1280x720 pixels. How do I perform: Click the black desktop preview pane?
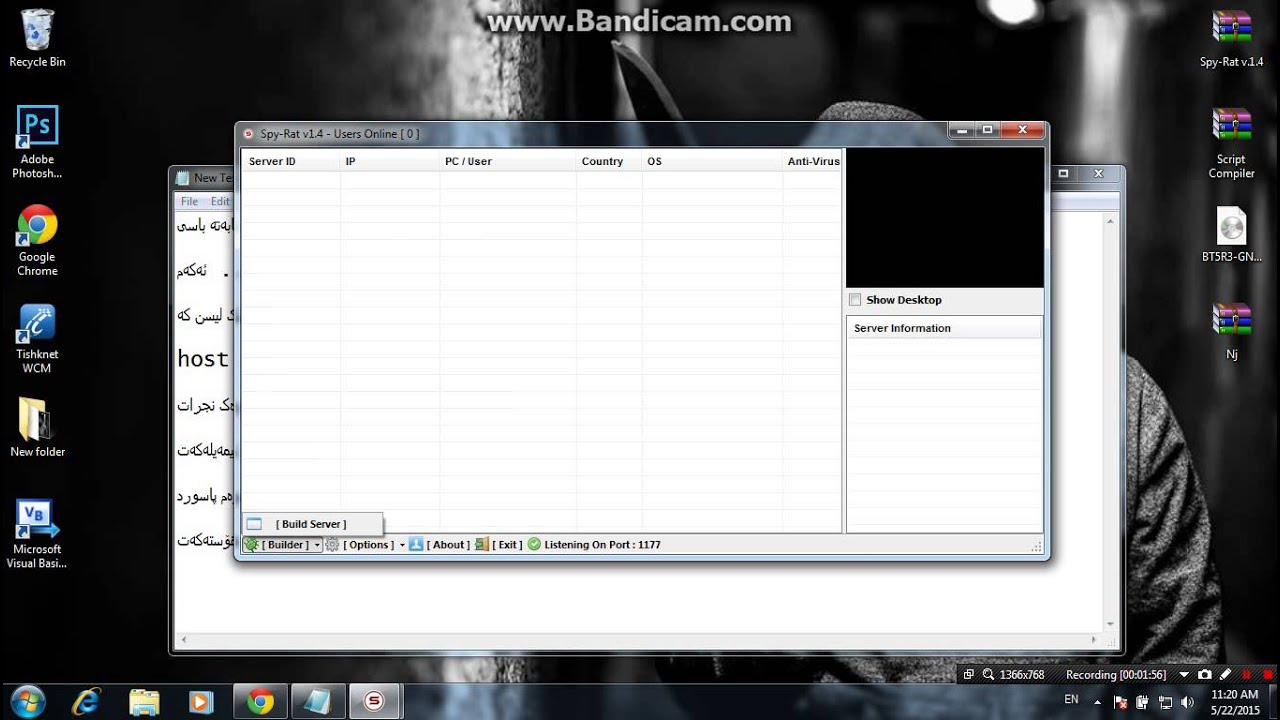click(945, 218)
